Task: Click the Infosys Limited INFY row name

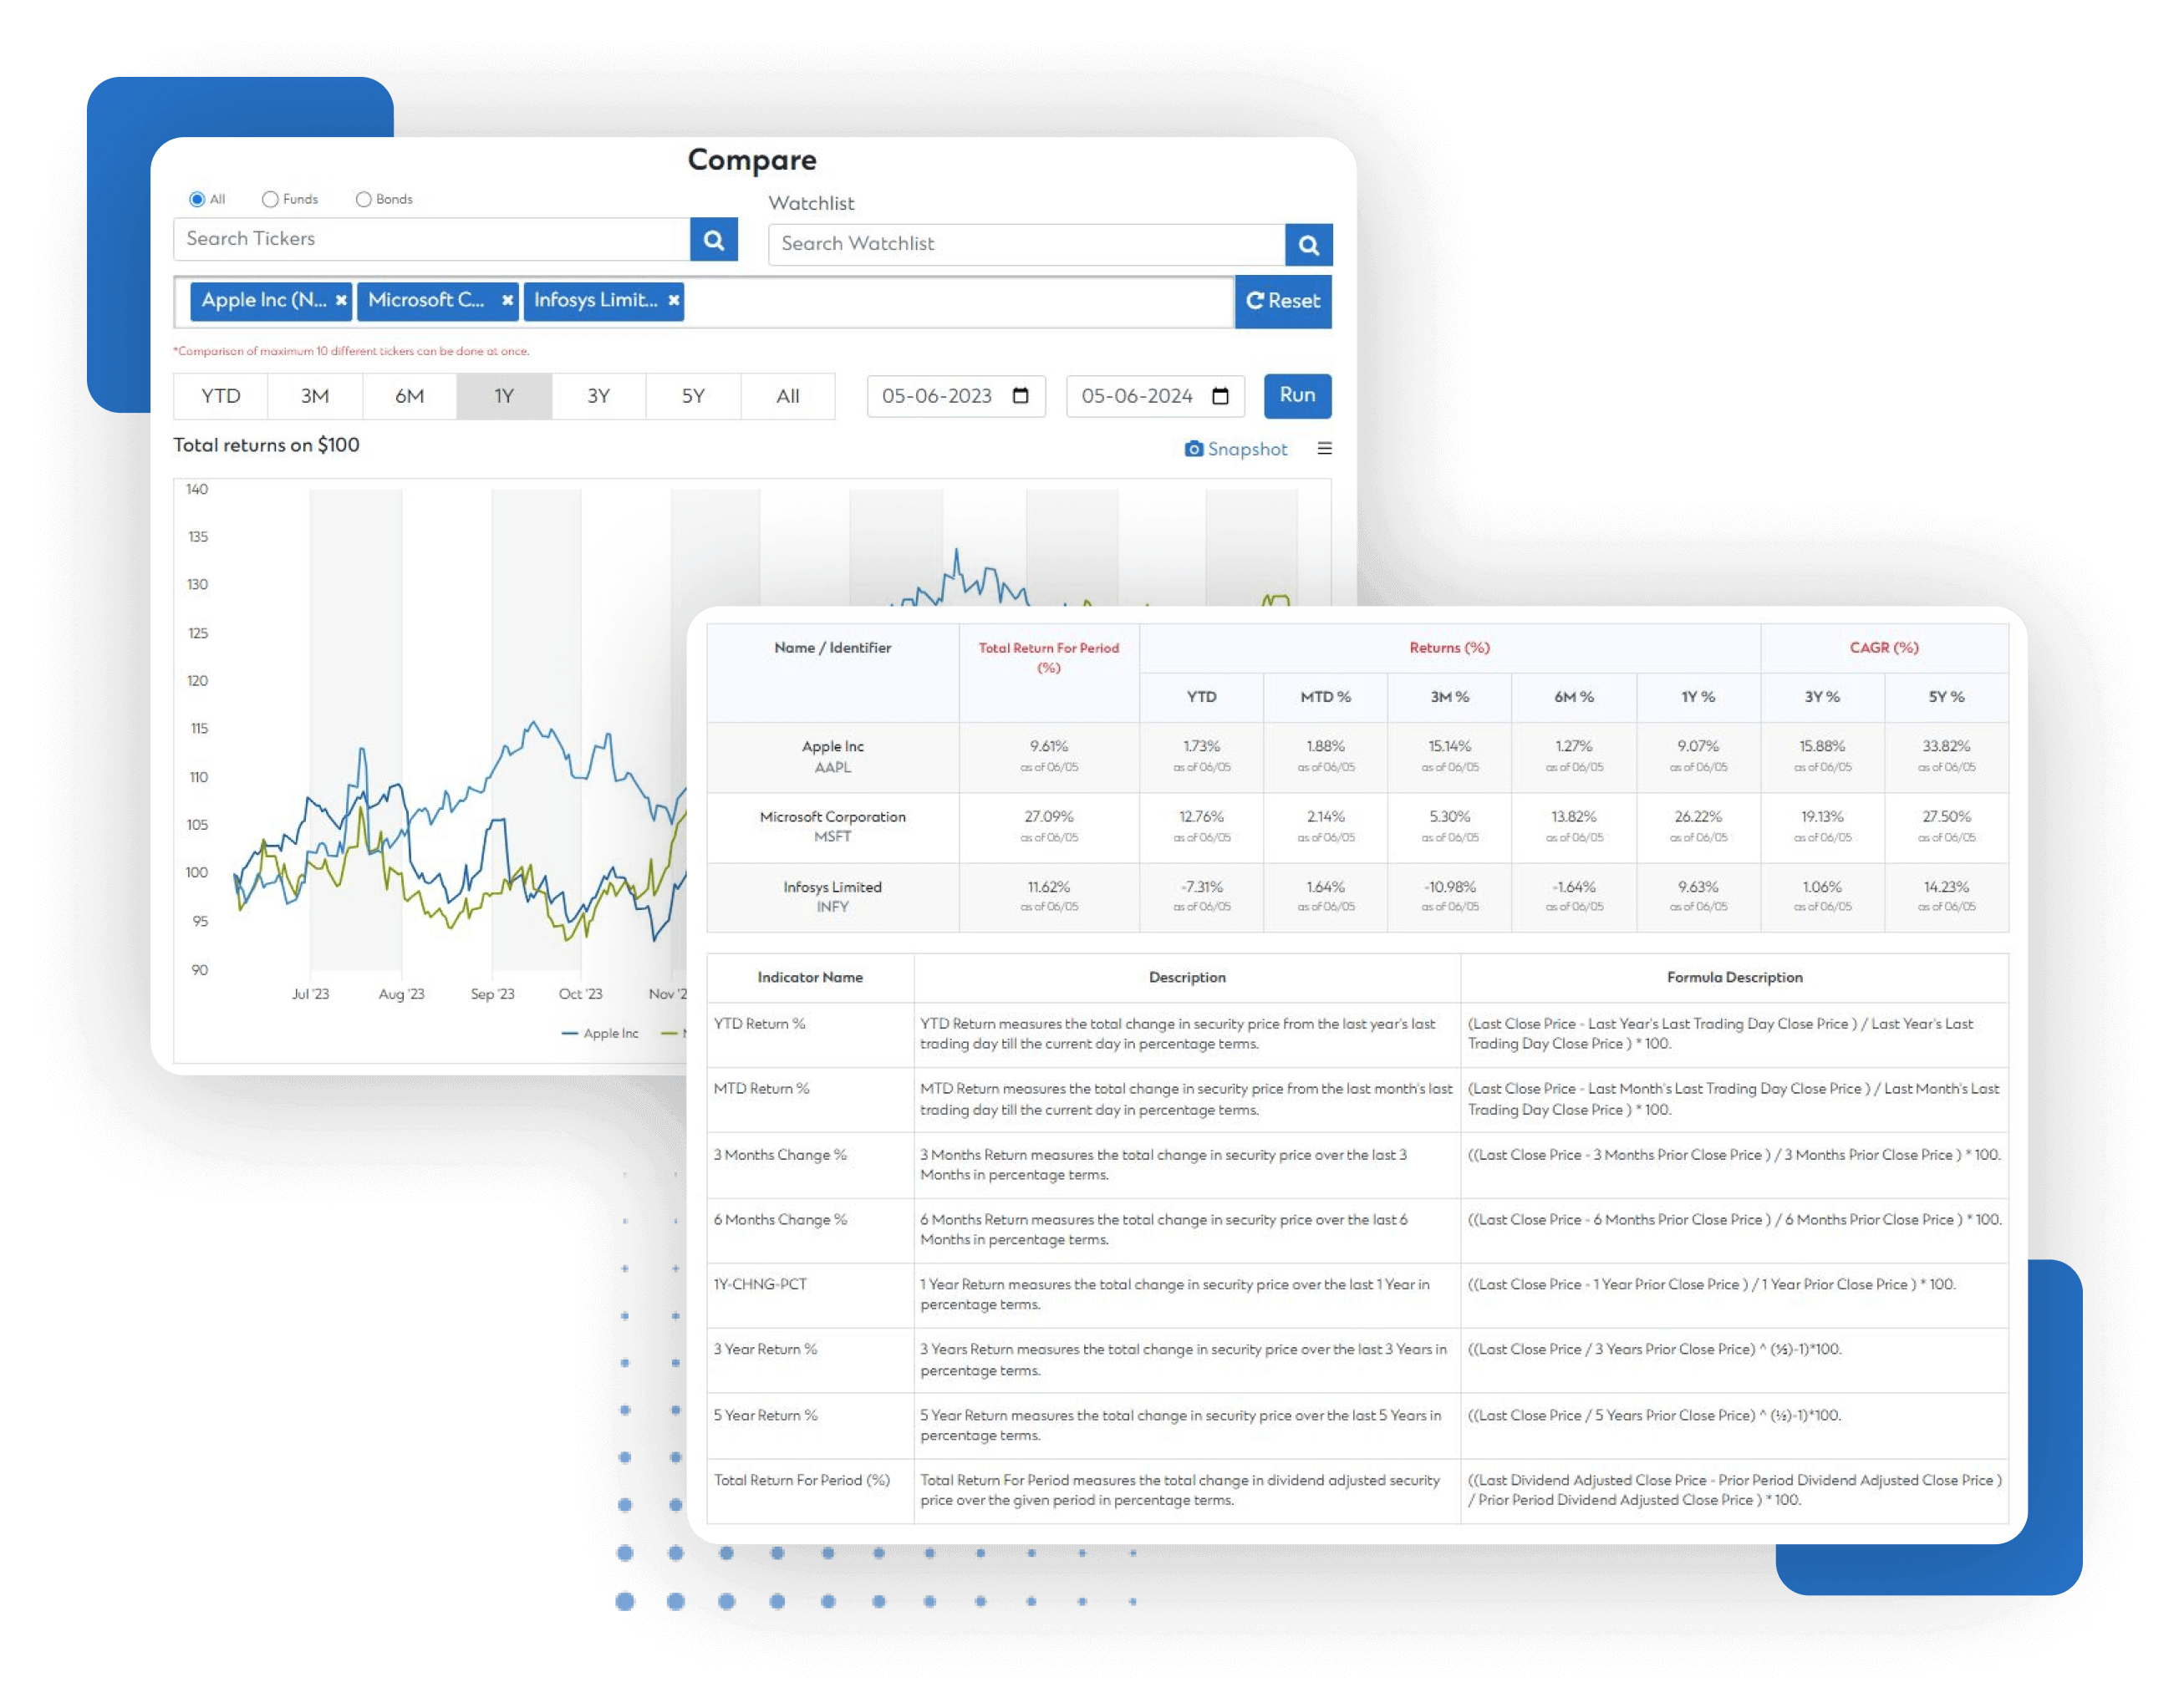Action: click(832, 897)
